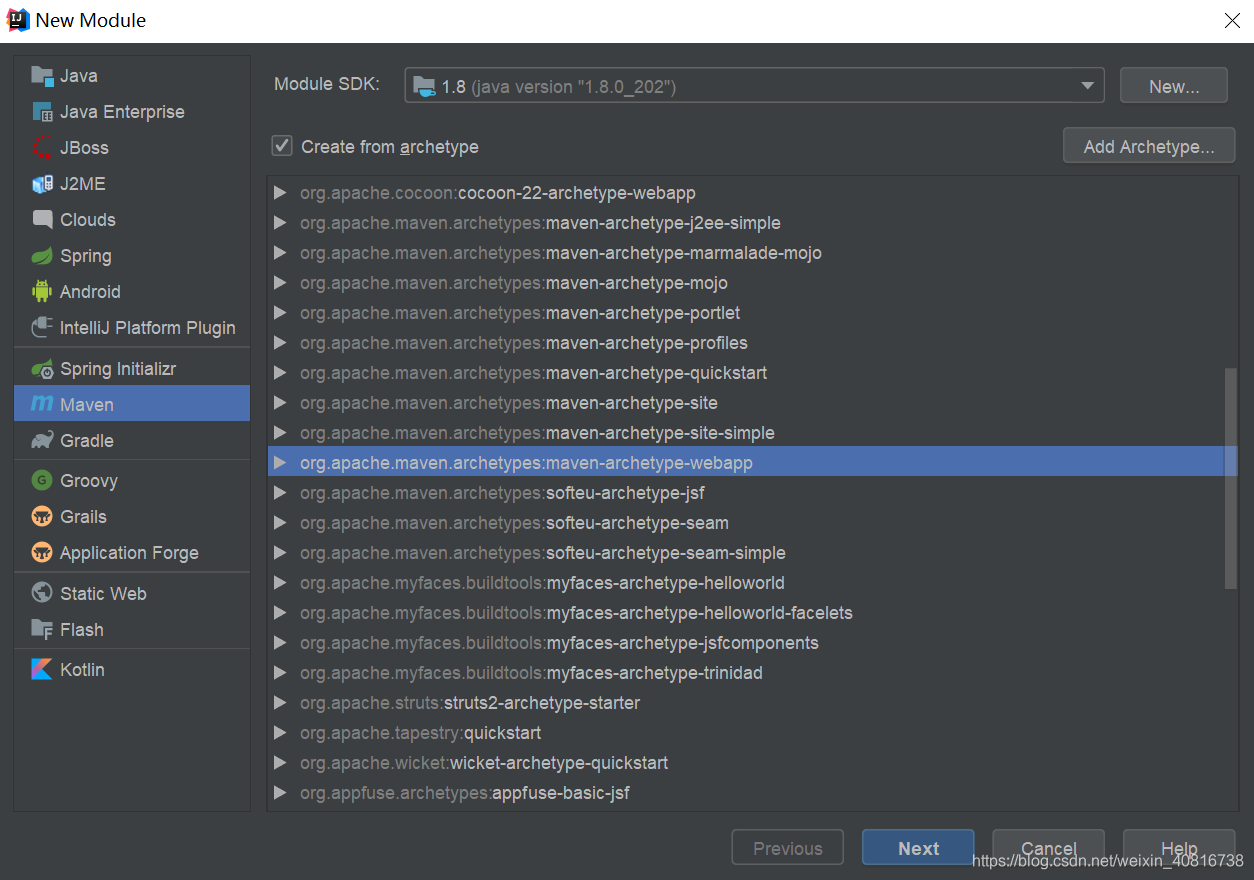This screenshot has width=1254, height=880.
Task: Click the SDK folder icon in combo box
Action: pyautogui.click(x=425, y=86)
